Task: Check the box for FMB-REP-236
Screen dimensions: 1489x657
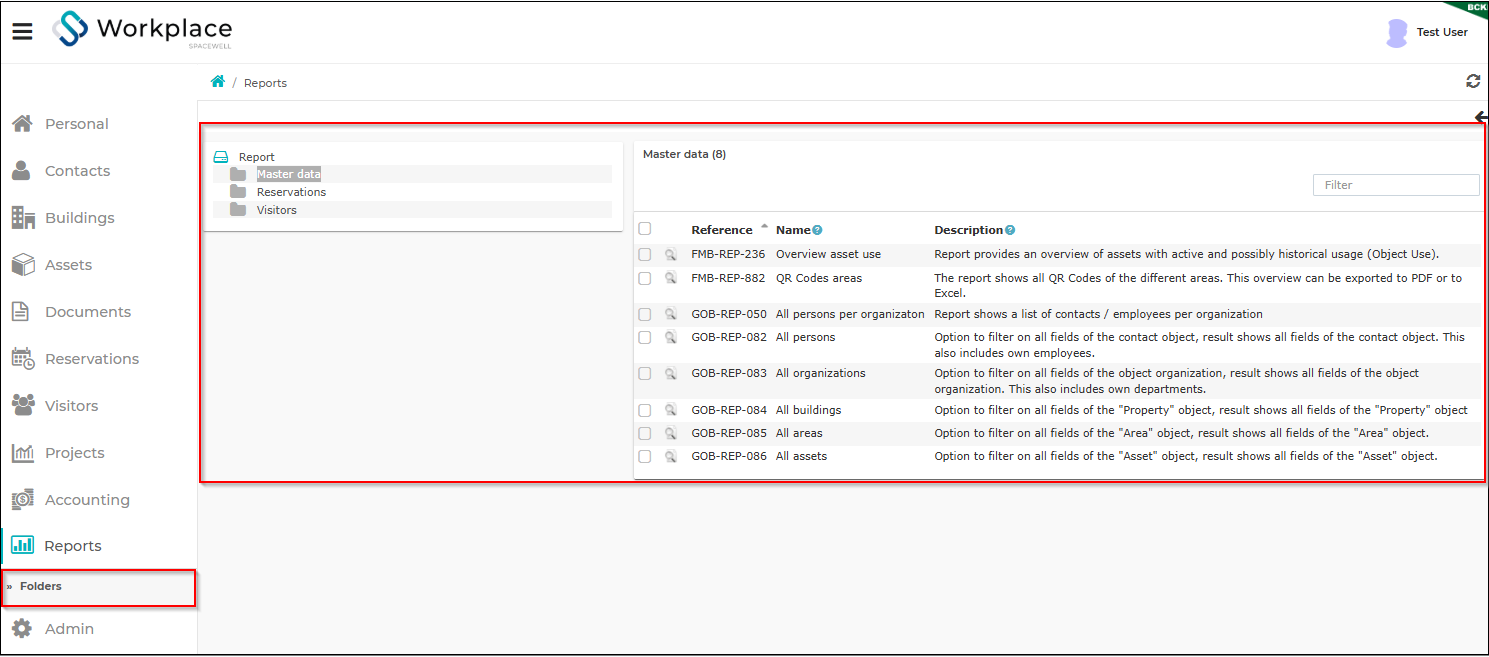Action: point(645,254)
